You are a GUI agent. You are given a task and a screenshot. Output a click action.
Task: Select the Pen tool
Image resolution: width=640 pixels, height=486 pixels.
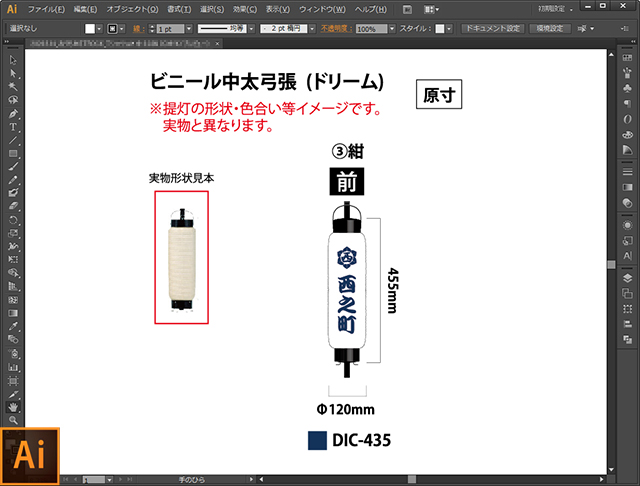tap(13, 114)
